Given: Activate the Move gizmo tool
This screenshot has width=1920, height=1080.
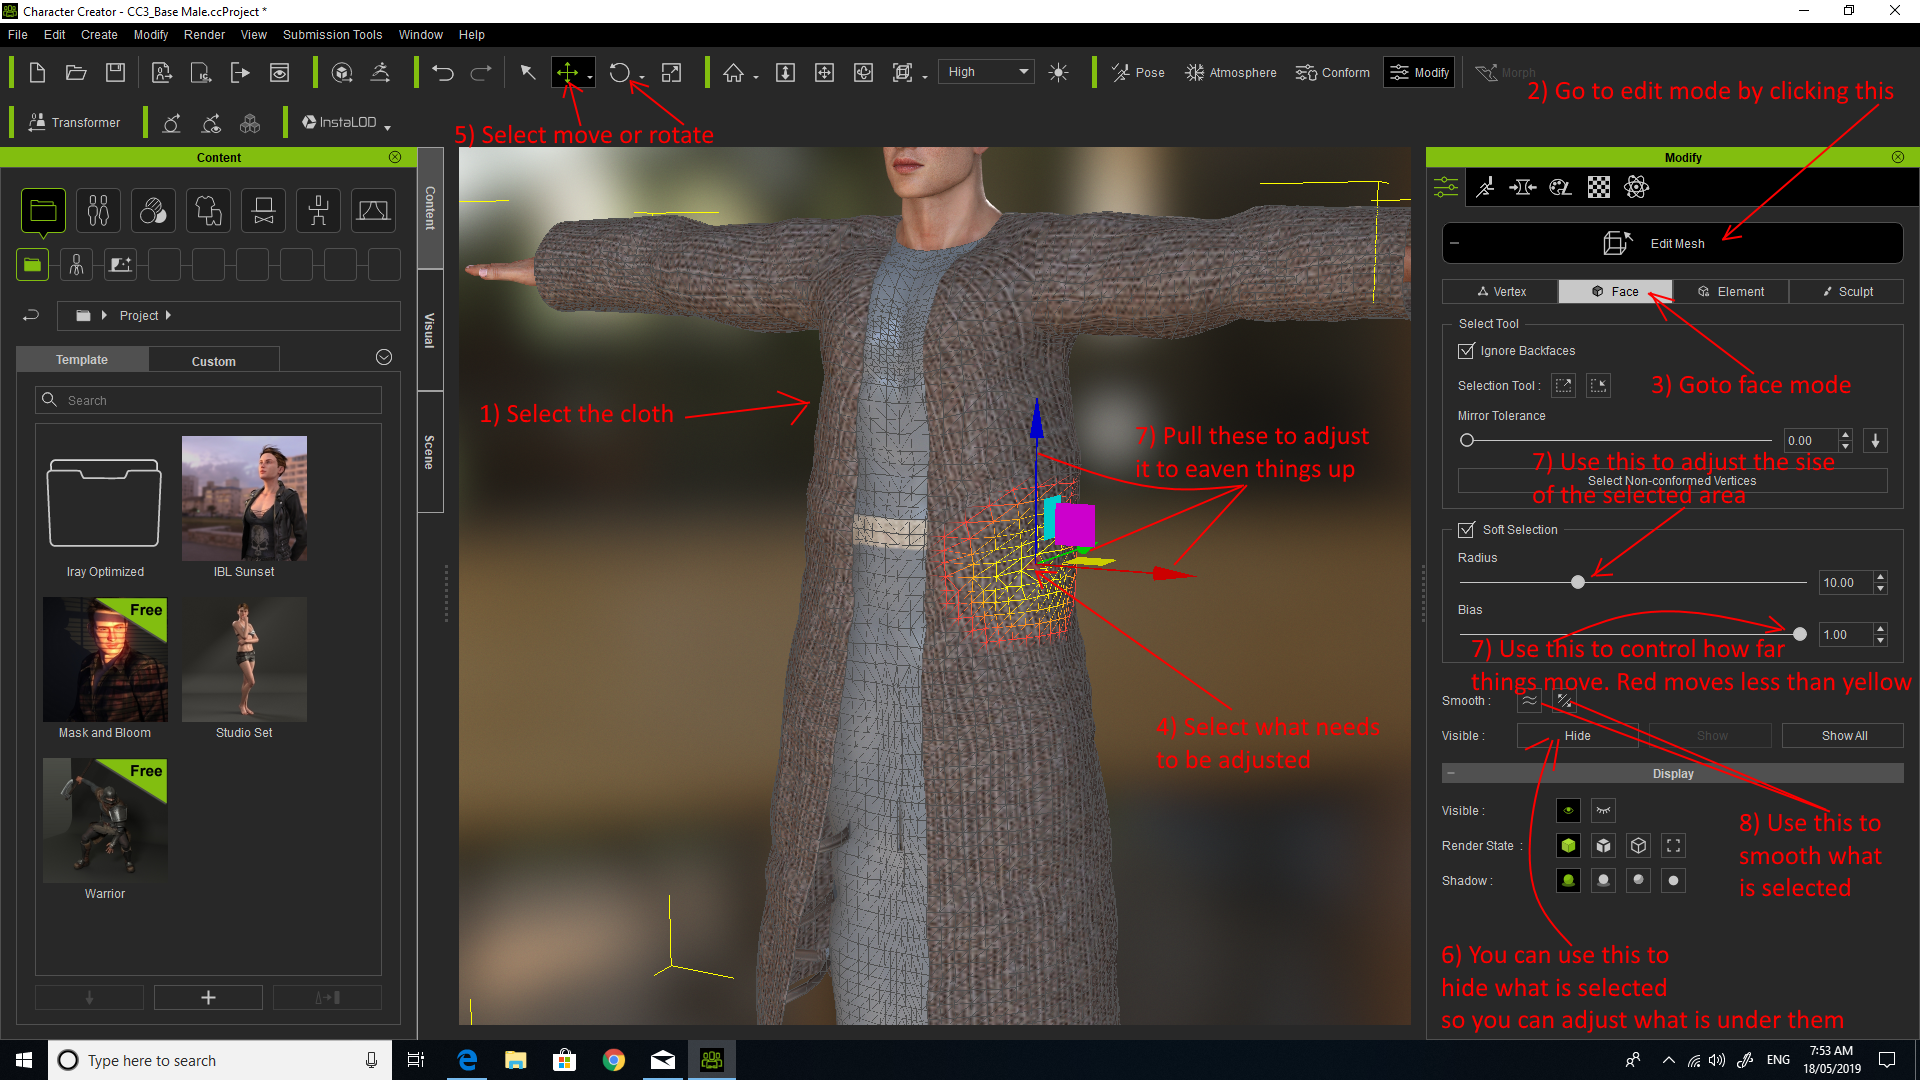Looking at the screenshot, I should coord(567,72).
